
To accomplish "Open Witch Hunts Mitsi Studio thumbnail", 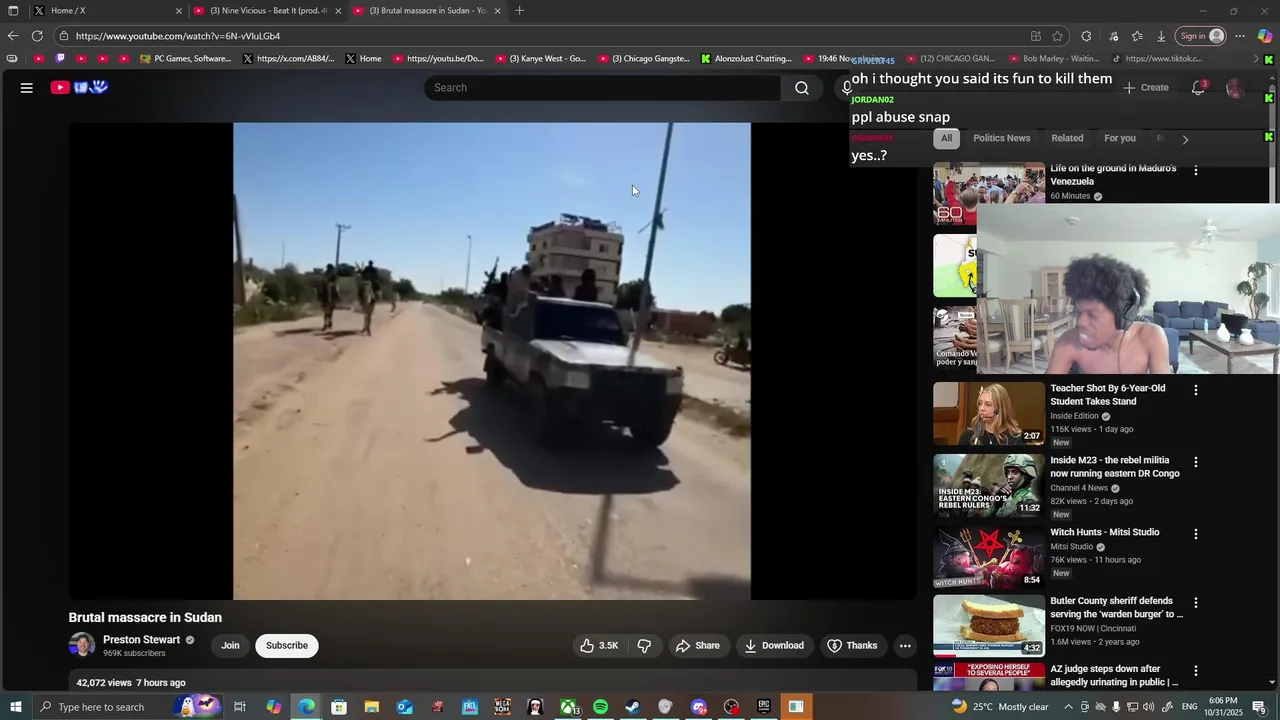I will pos(989,558).
